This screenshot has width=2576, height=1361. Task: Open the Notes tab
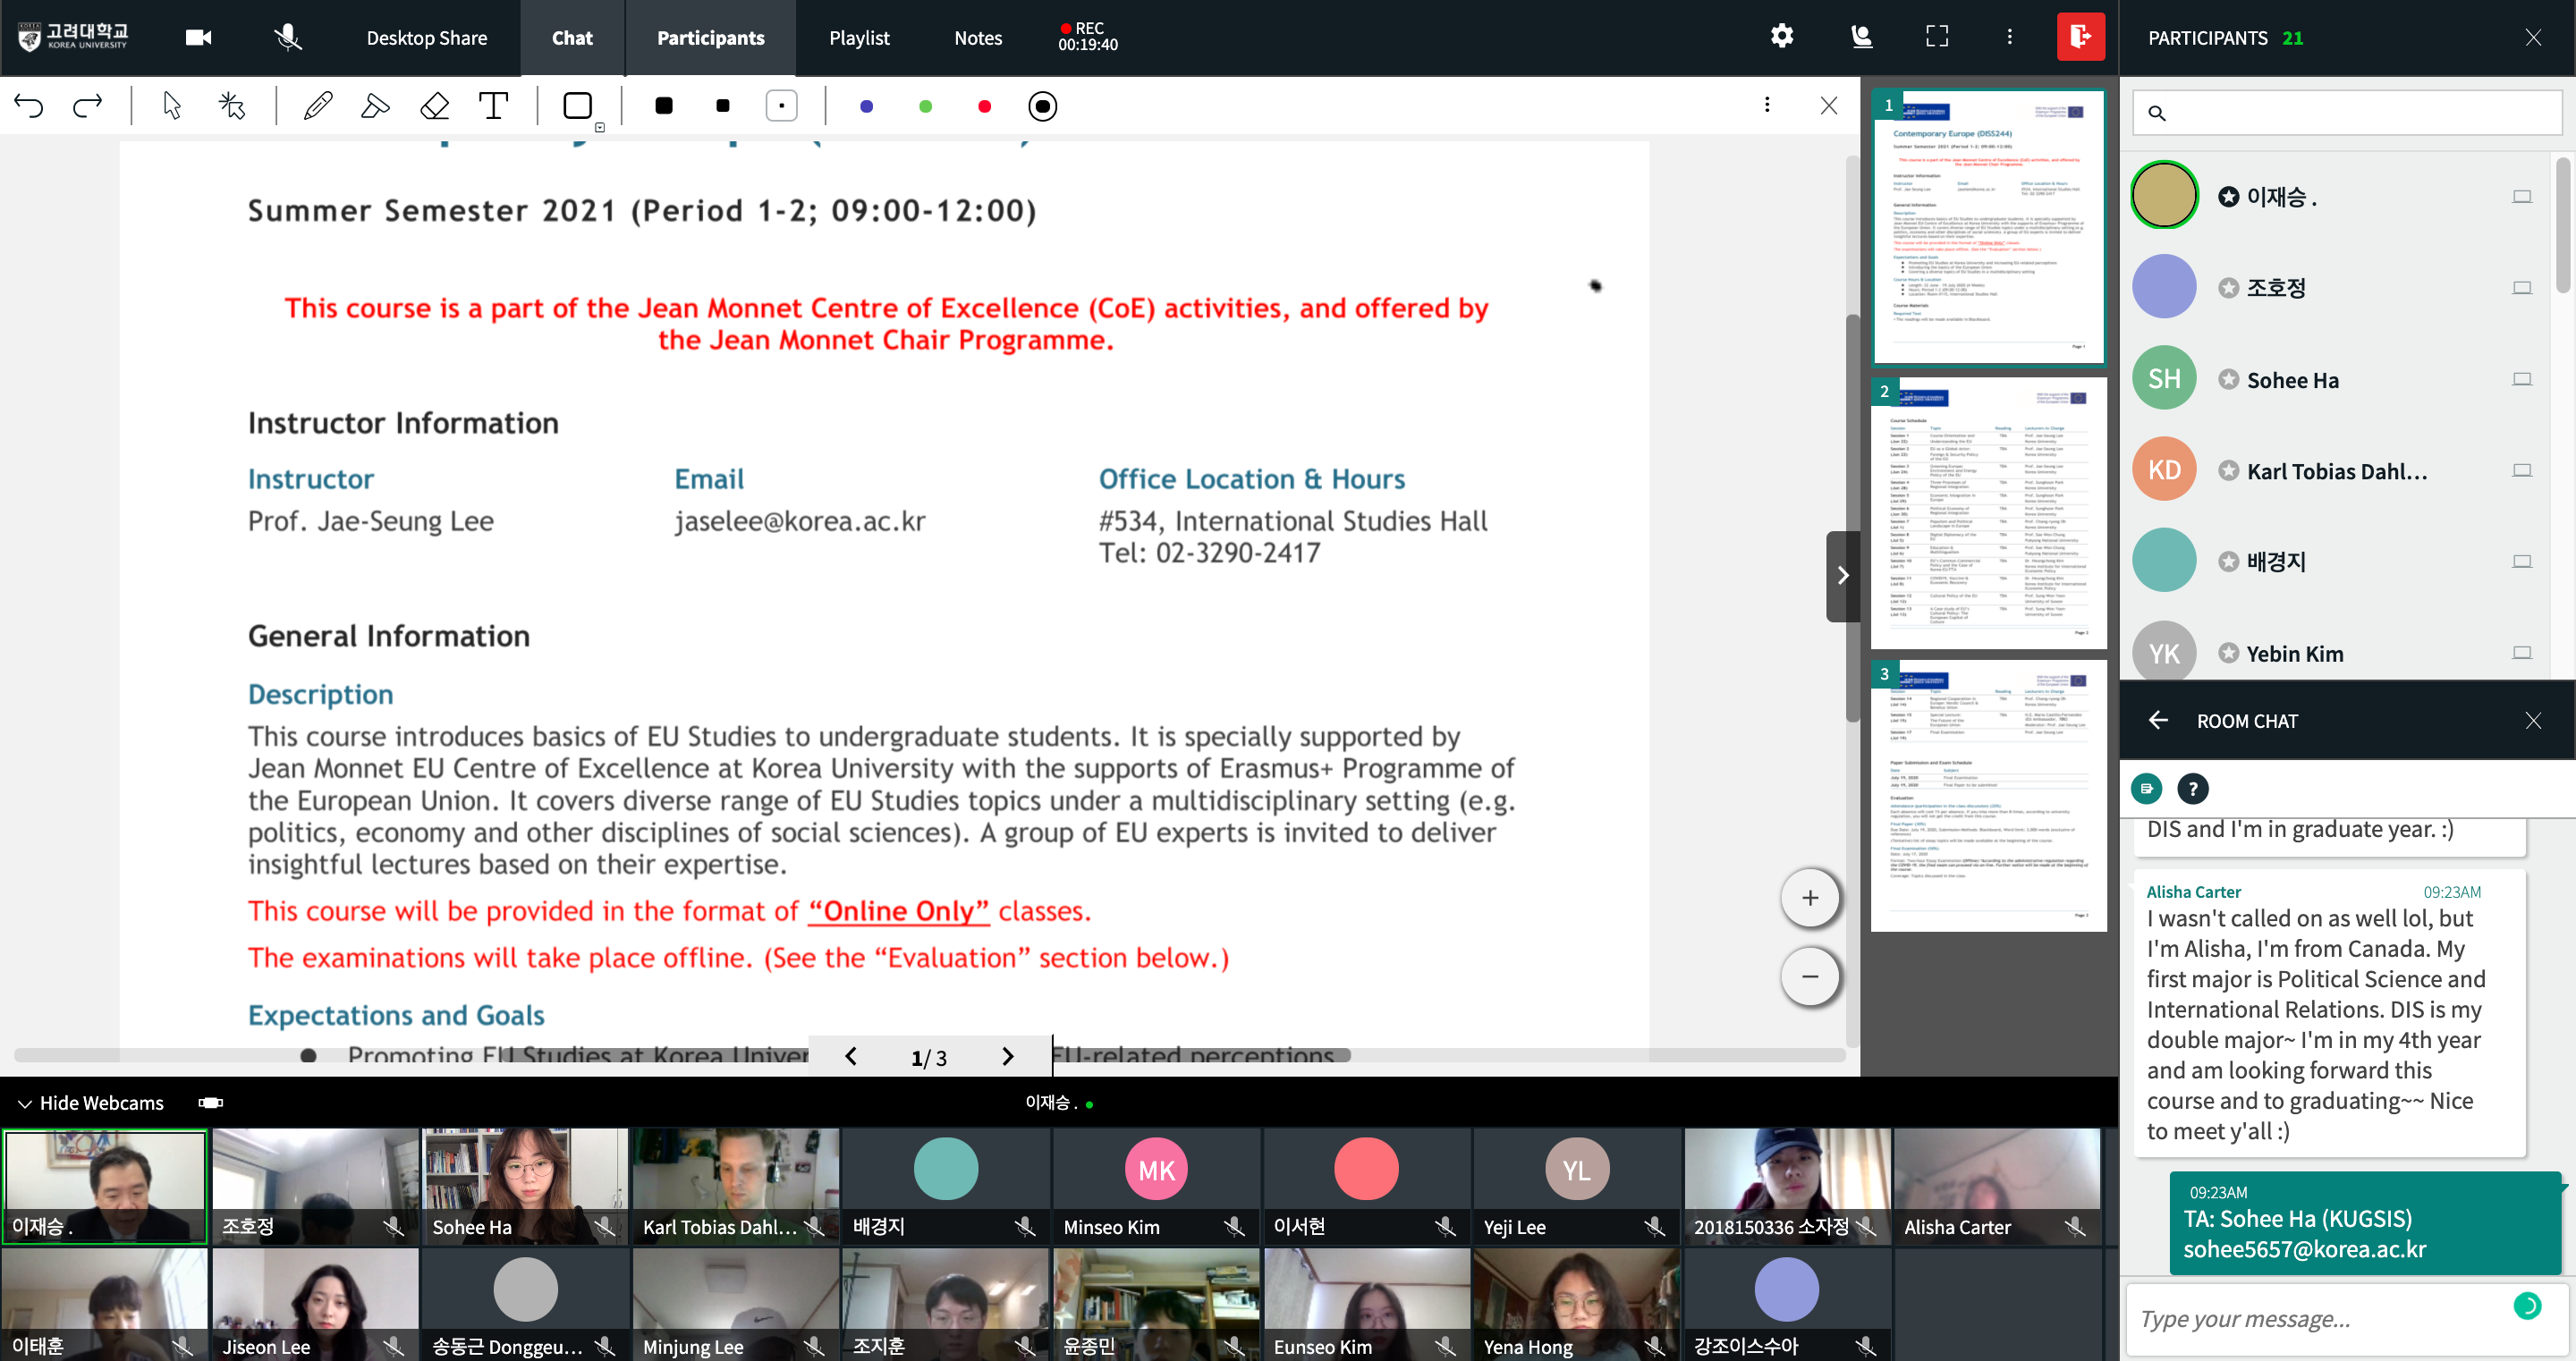pos(977,38)
